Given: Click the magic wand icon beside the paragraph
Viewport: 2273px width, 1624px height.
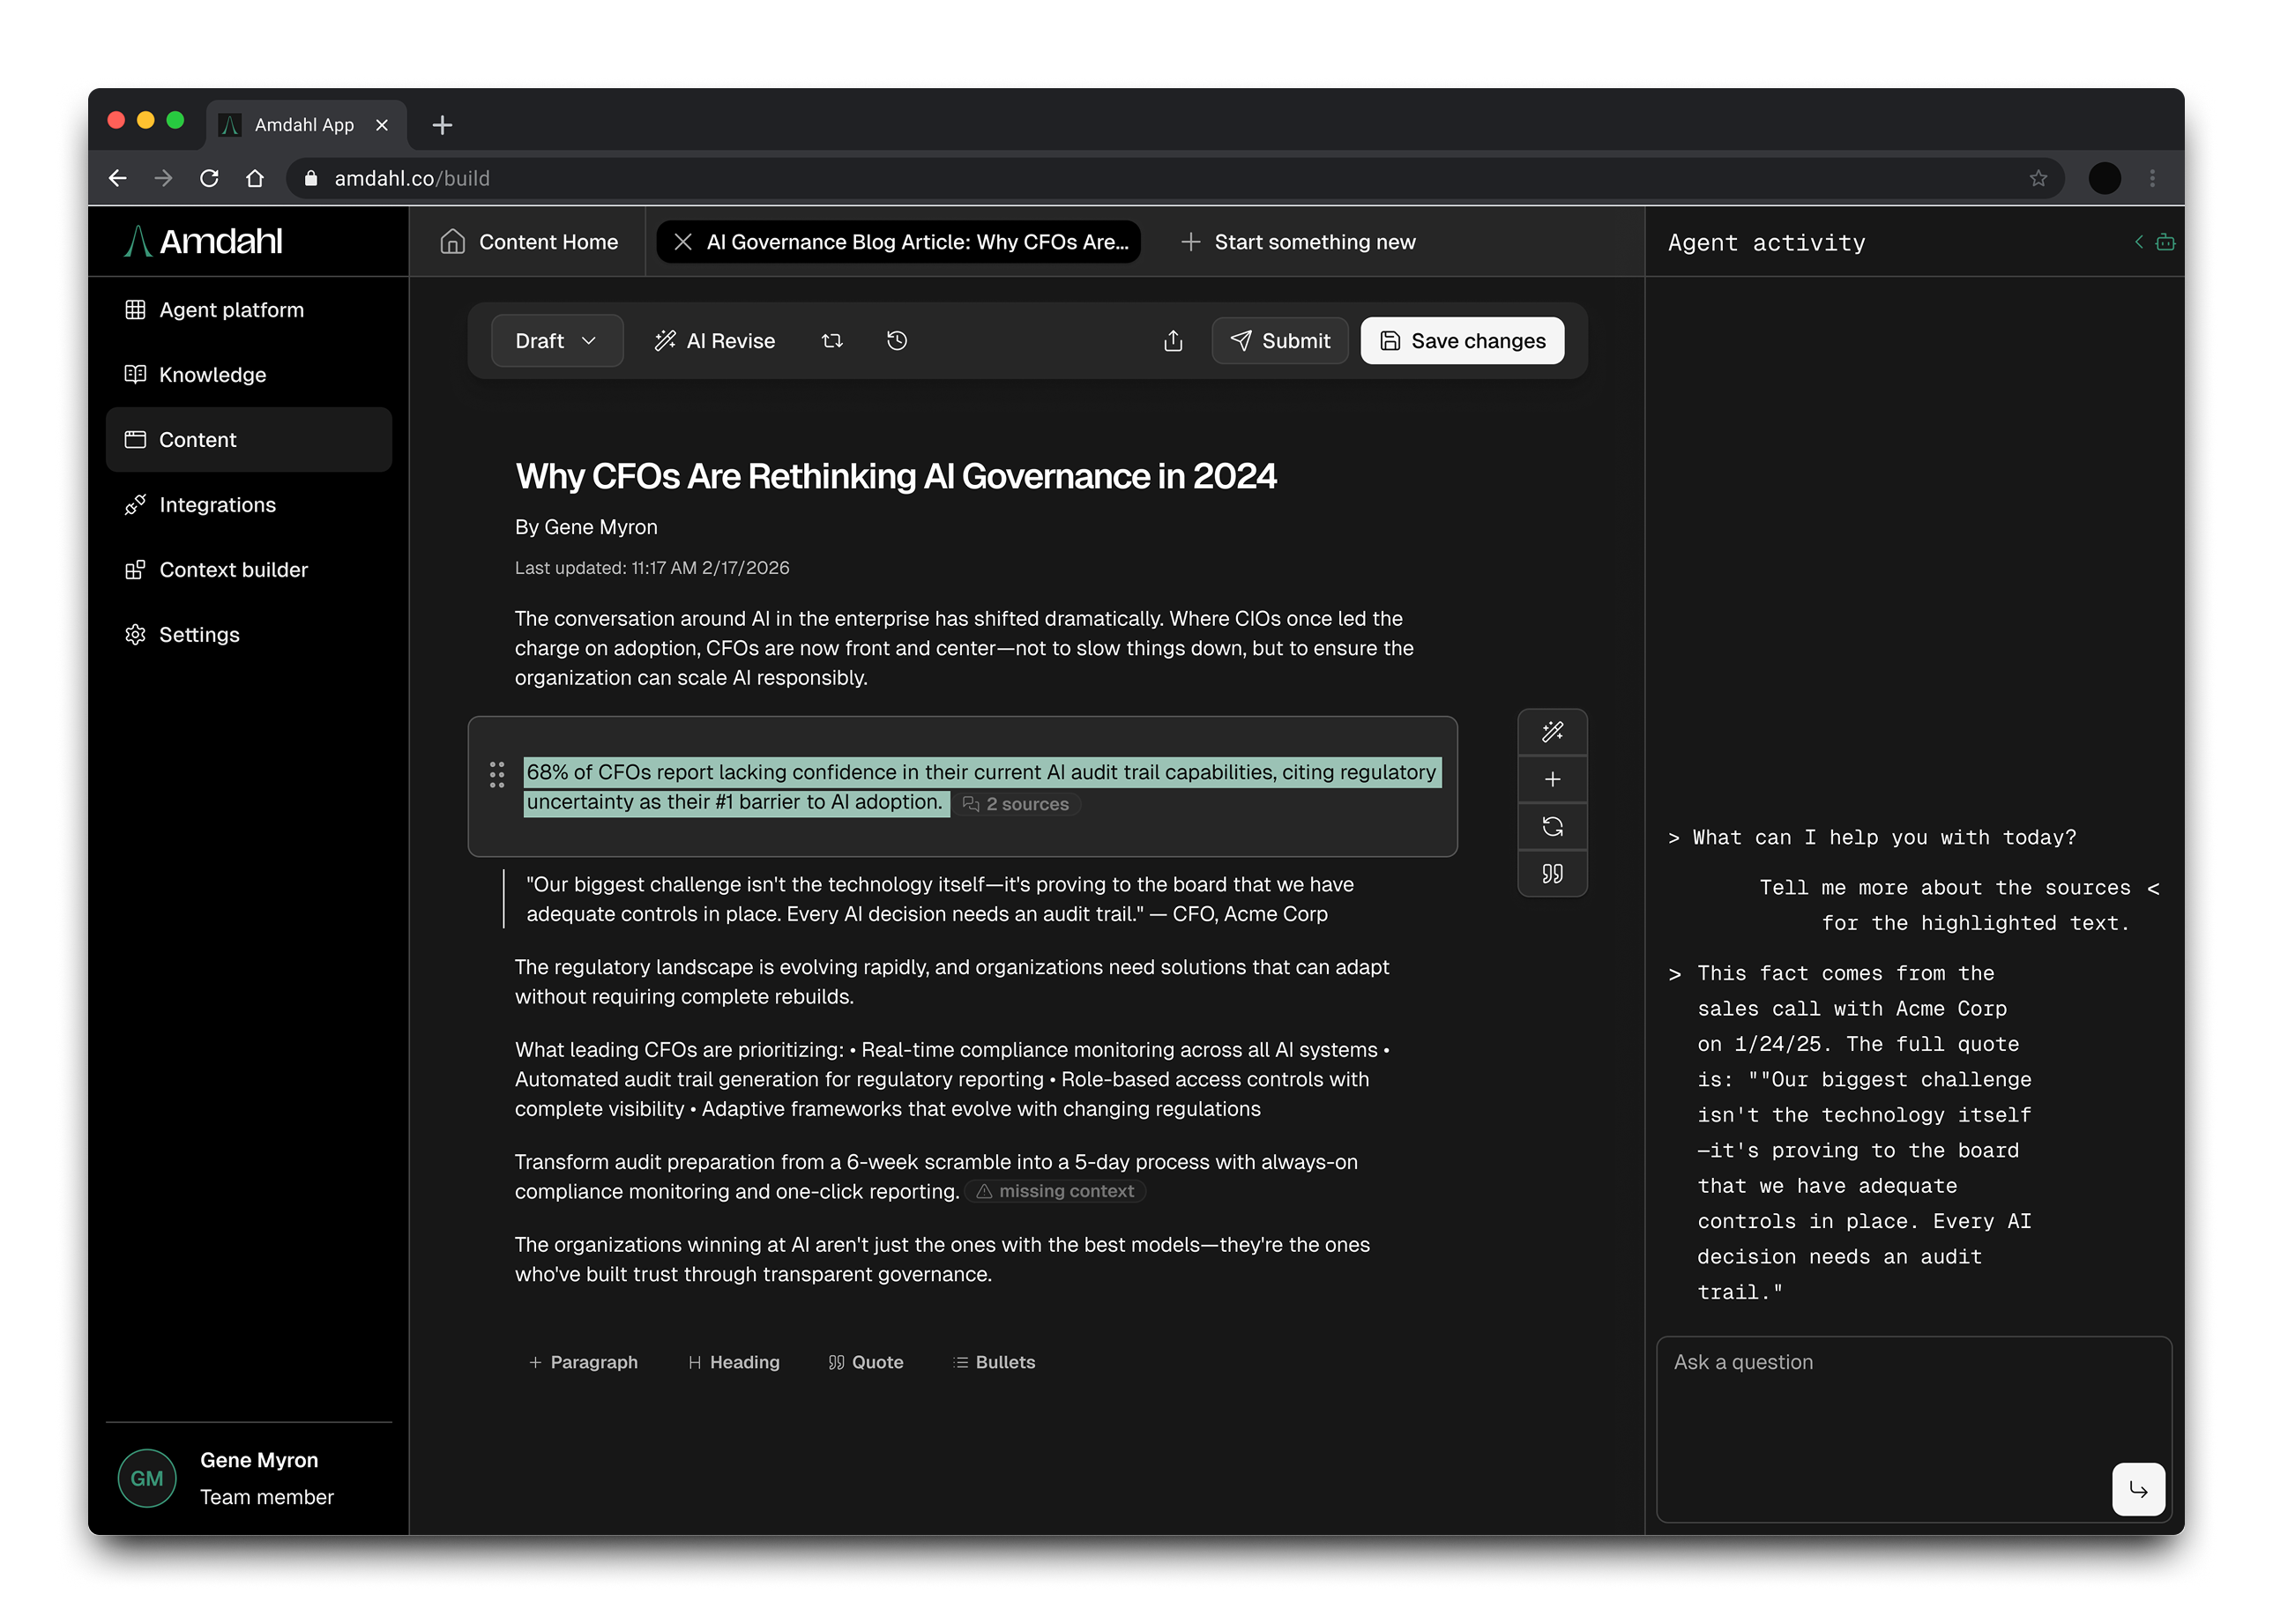Looking at the screenshot, I should point(1552,732).
